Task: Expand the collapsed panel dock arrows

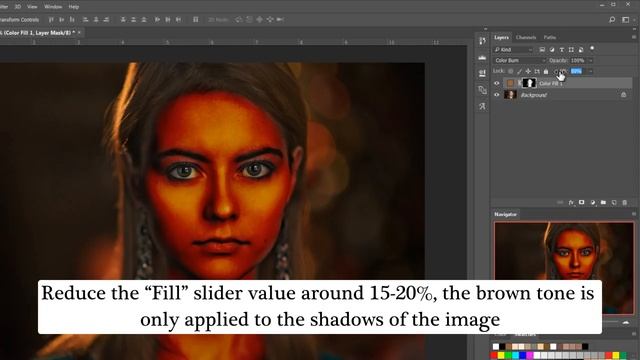Action: coord(485,29)
